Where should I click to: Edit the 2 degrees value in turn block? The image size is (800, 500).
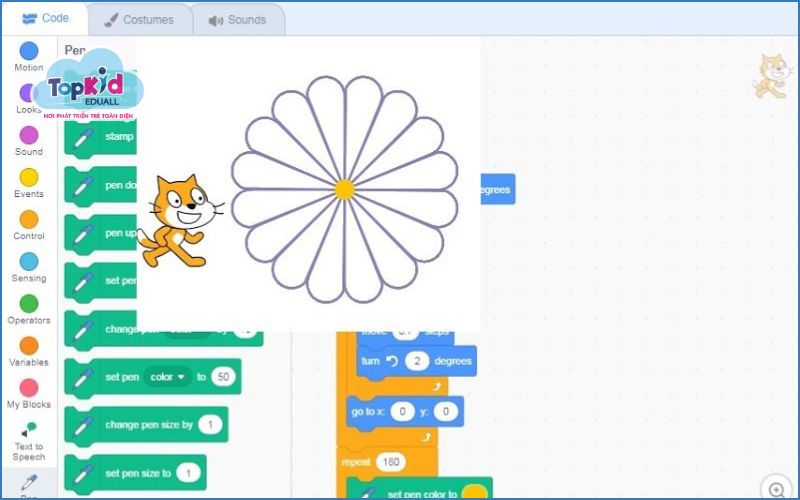tap(417, 361)
